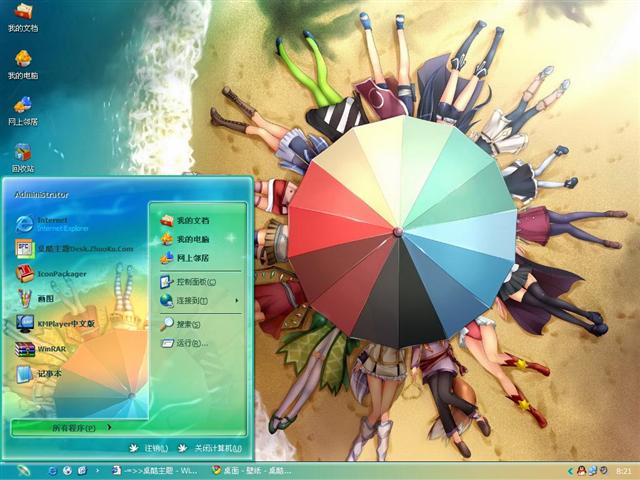Launch Internet Explorer from Start menu
This screenshot has width=640, height=480.
pyautogui.click(x=52, y=224)
